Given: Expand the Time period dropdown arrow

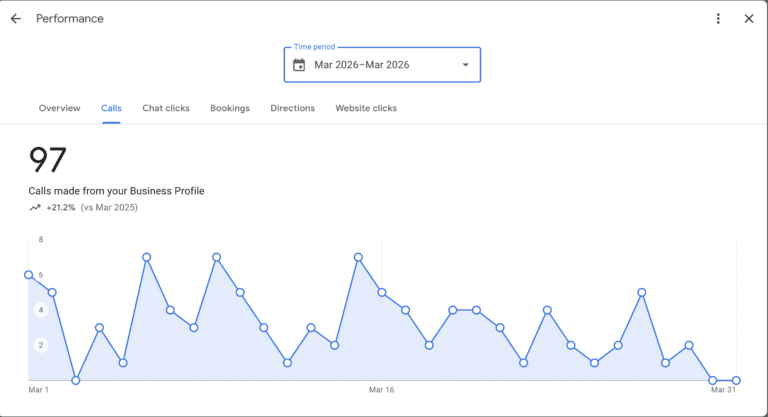Looking at the screenshot, I should click(x=465, y=66).
